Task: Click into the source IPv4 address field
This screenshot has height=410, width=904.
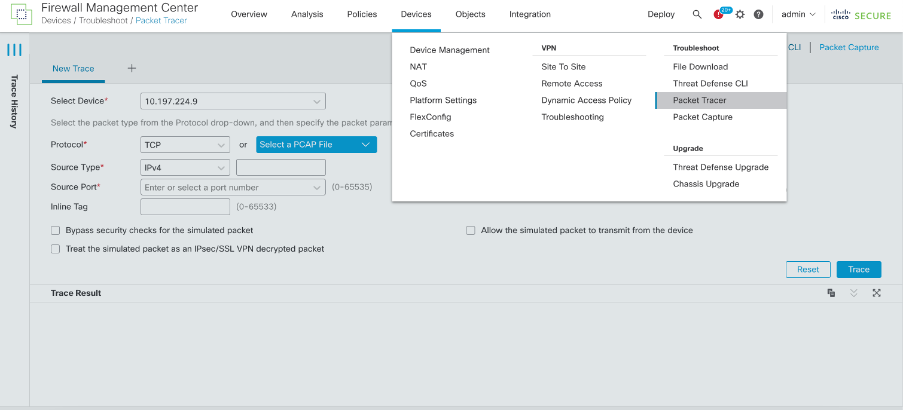Action: tap(281, 167)
